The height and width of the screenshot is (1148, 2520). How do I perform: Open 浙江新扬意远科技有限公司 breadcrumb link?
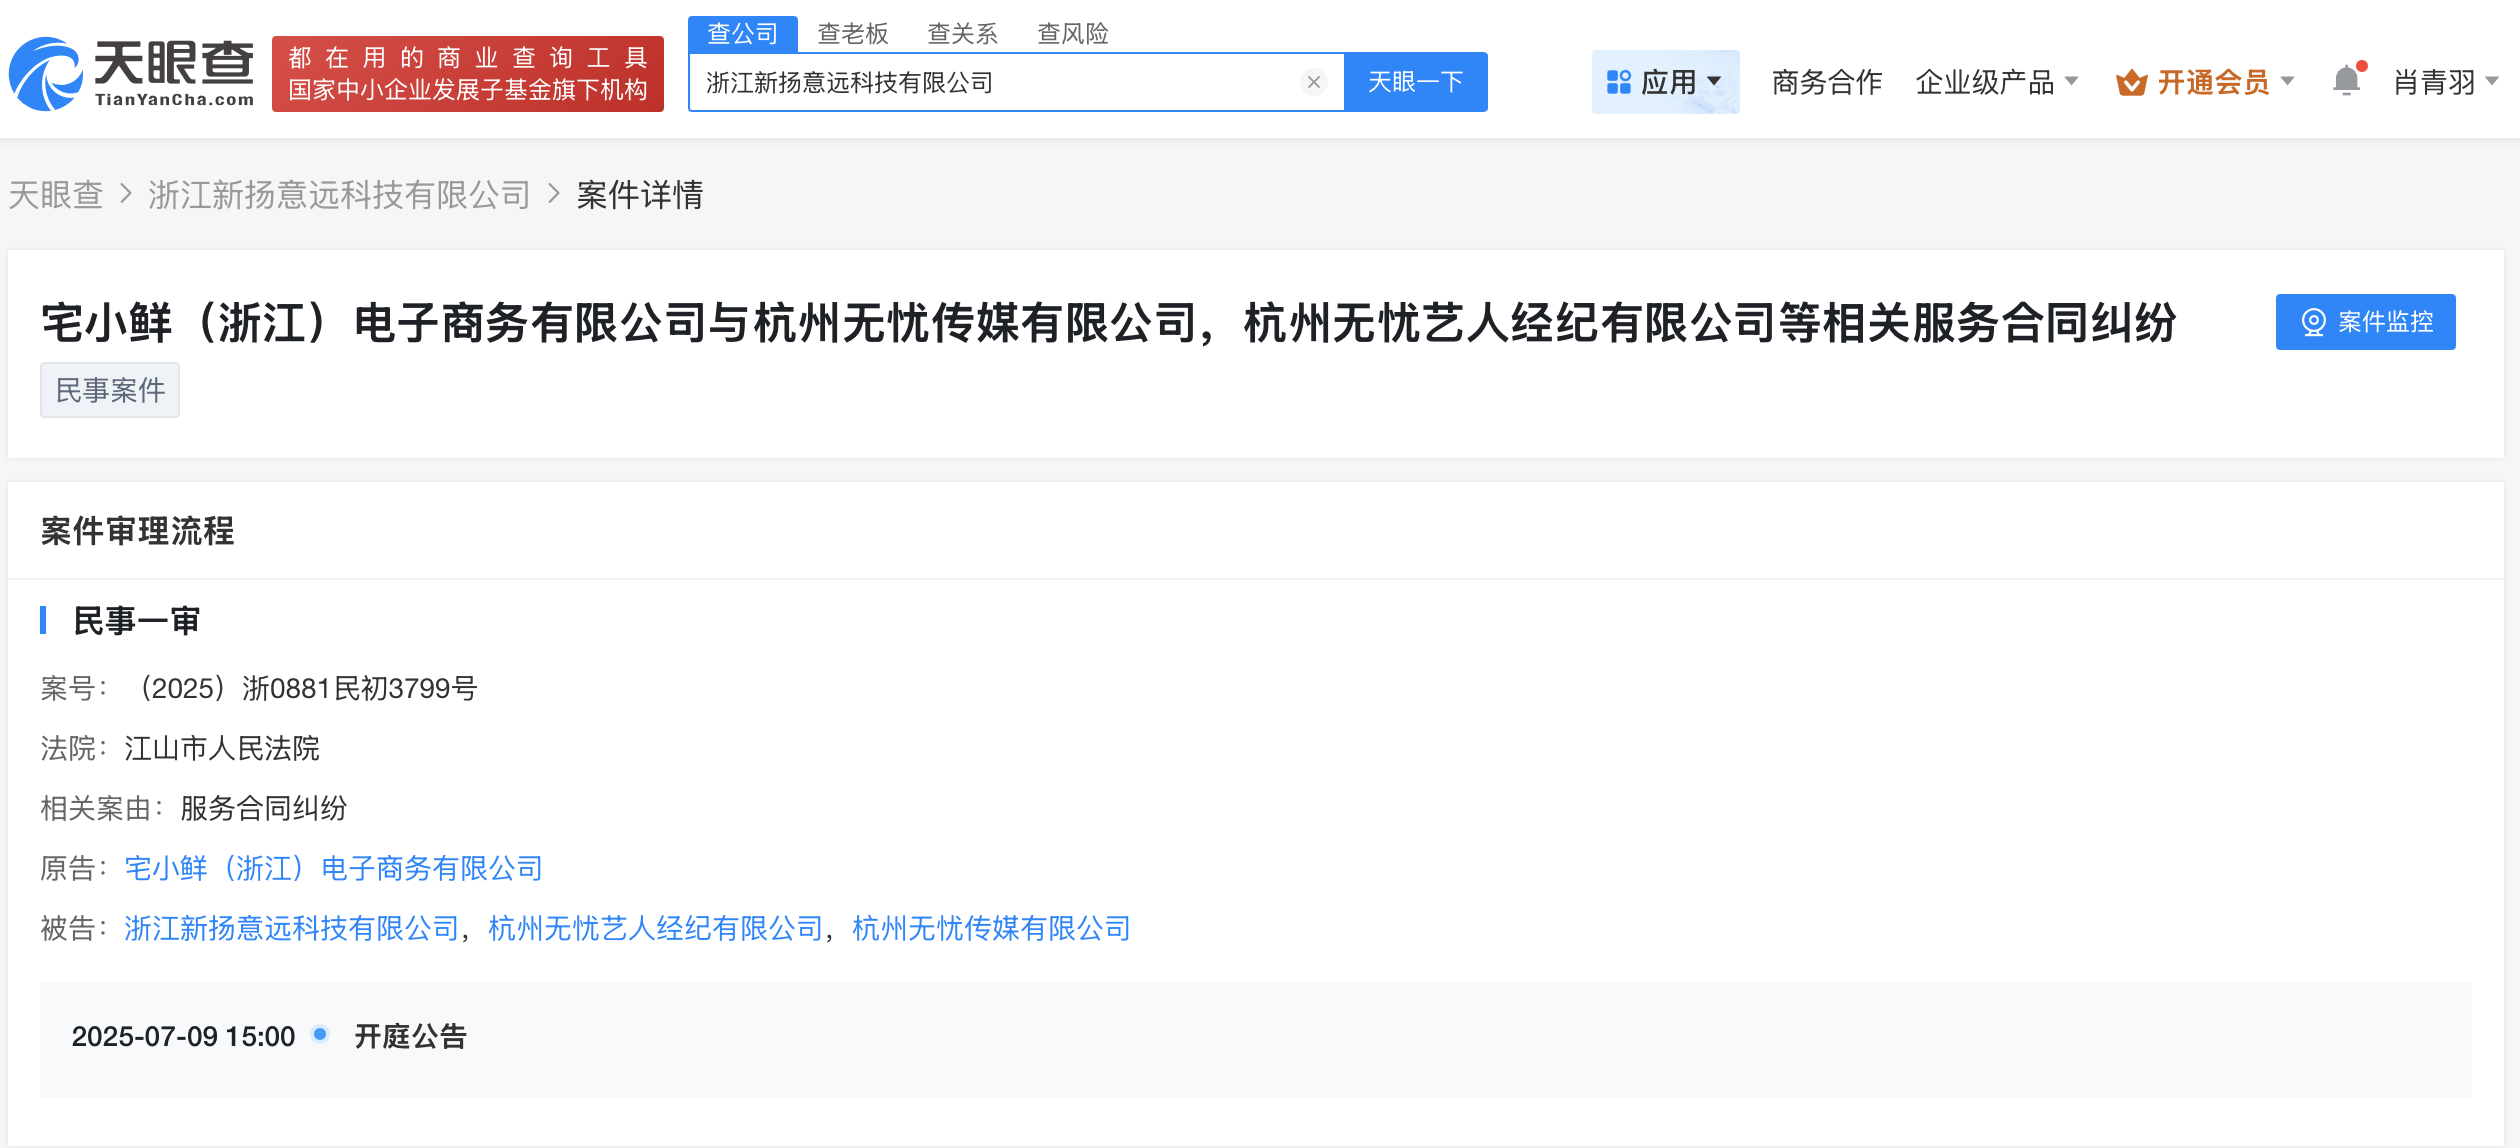coord(339,195)
